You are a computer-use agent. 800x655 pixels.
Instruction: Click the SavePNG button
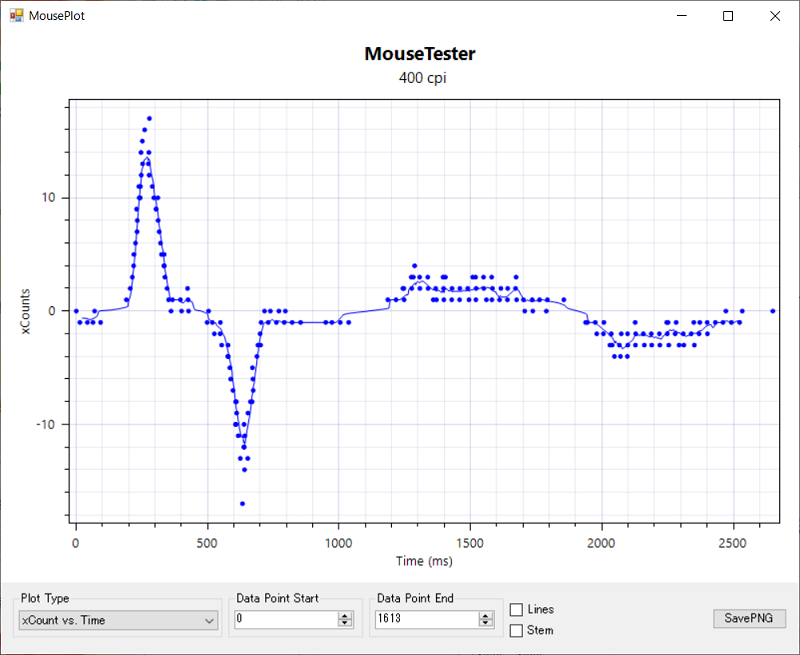tap(749, 618)
